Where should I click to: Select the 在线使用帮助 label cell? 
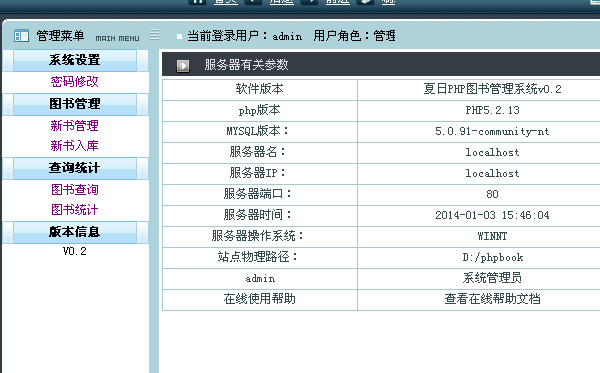click(x=260, y=300)
